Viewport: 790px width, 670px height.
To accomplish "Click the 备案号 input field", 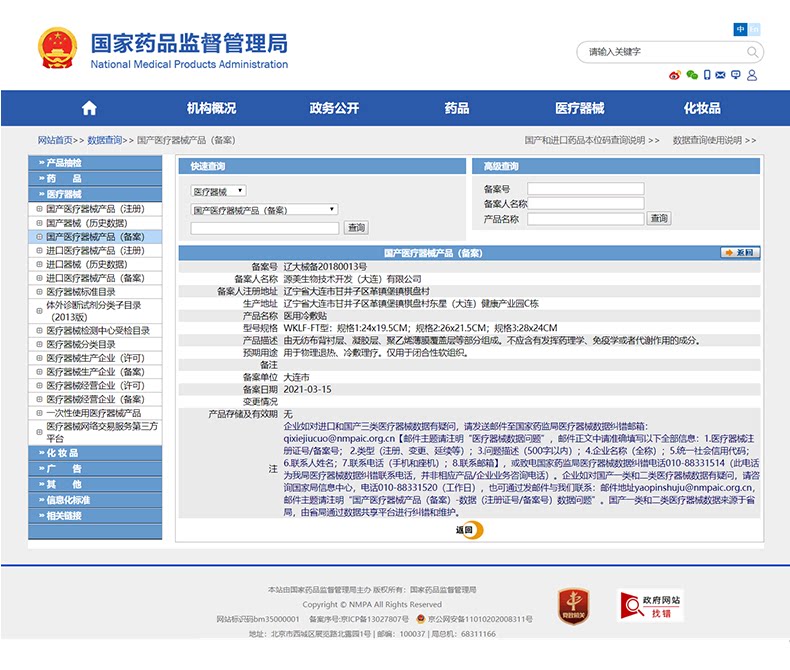I will 585,189.
